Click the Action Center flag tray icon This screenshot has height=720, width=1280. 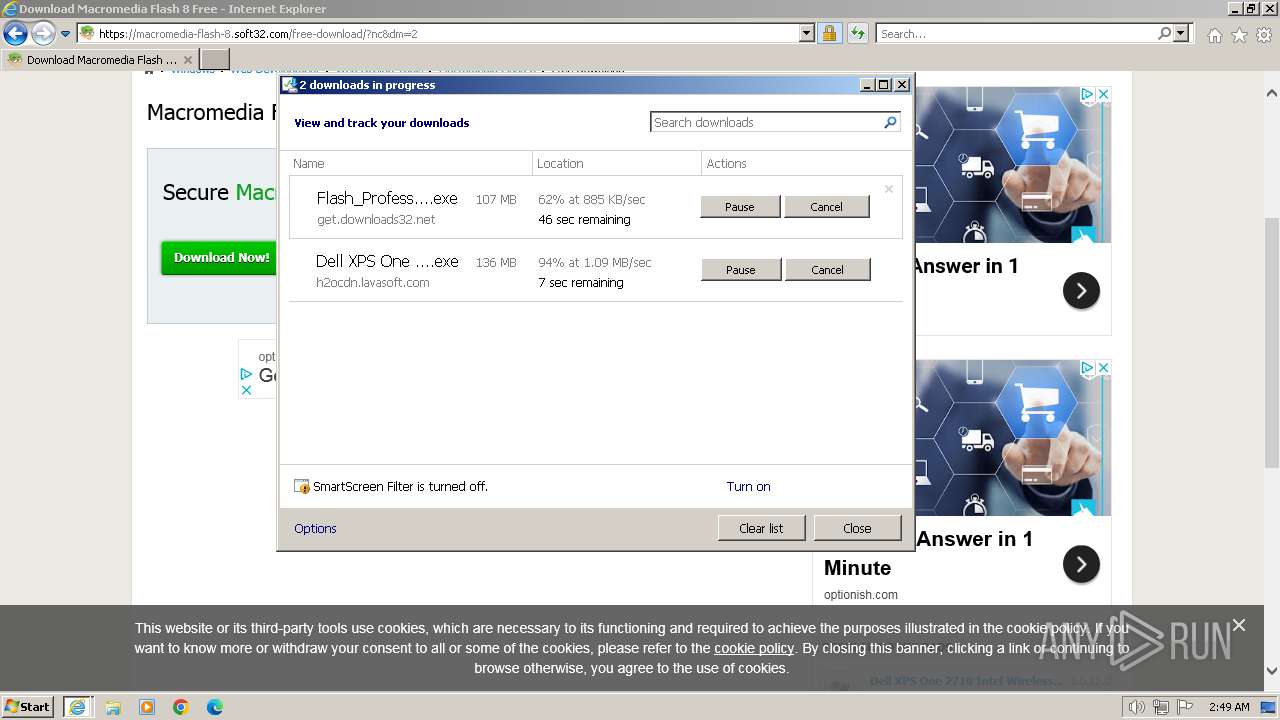point(1184,707)
